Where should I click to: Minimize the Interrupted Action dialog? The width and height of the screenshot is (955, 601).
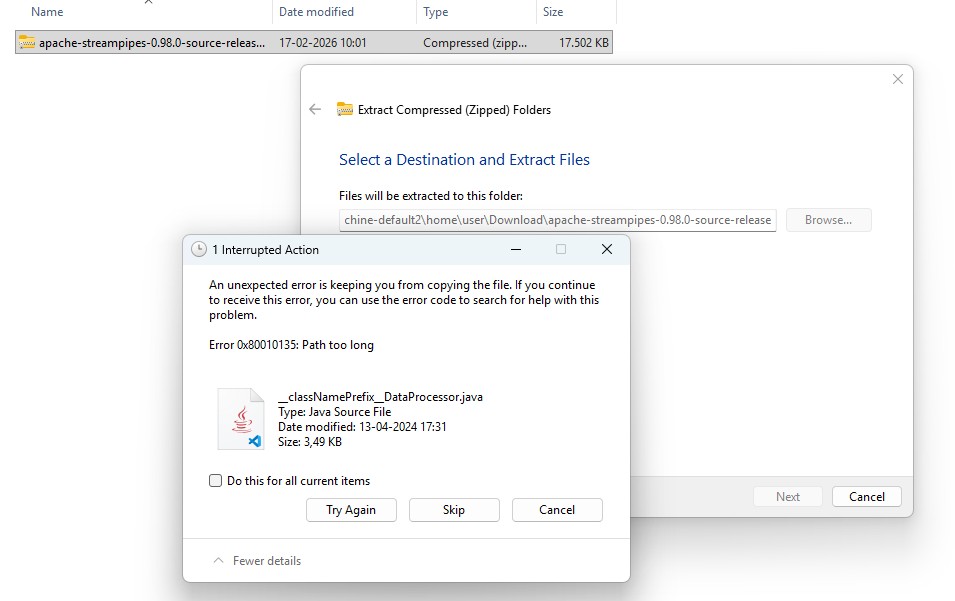(515, 249)
